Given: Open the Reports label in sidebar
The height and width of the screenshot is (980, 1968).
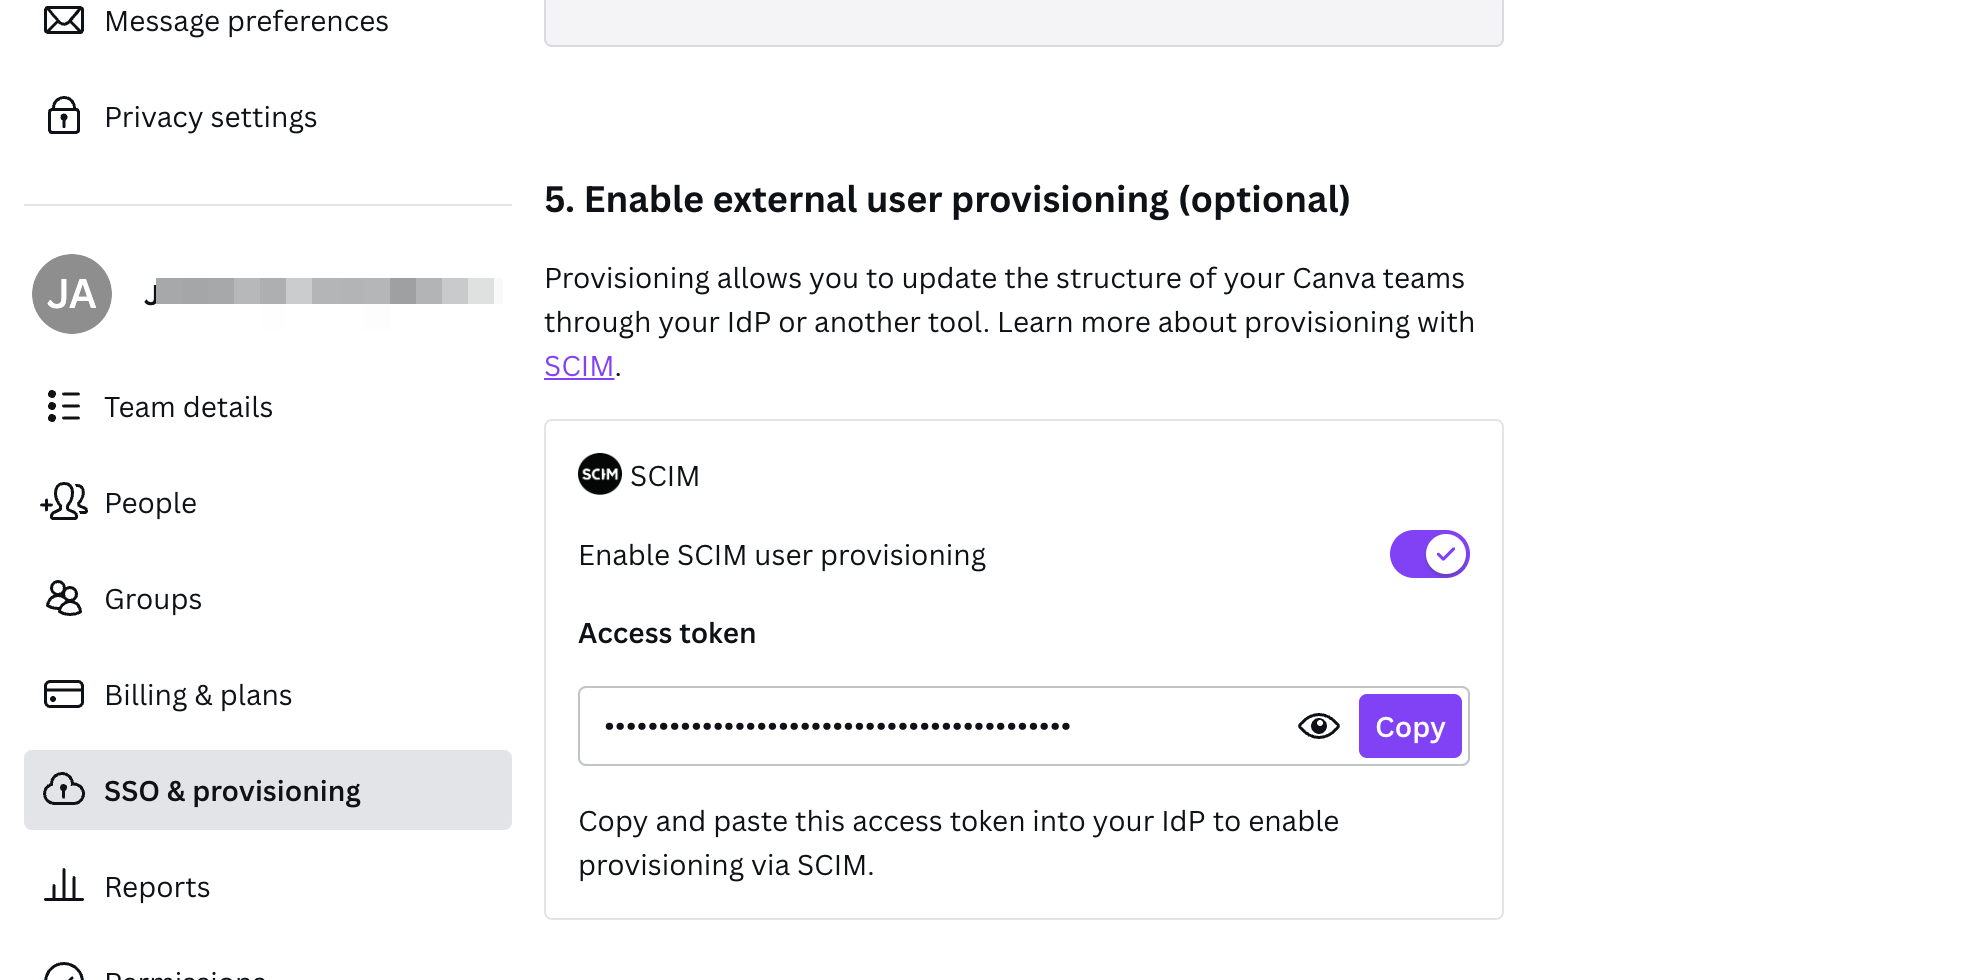Looking at the screenshot, I should (x=157, y=887).
